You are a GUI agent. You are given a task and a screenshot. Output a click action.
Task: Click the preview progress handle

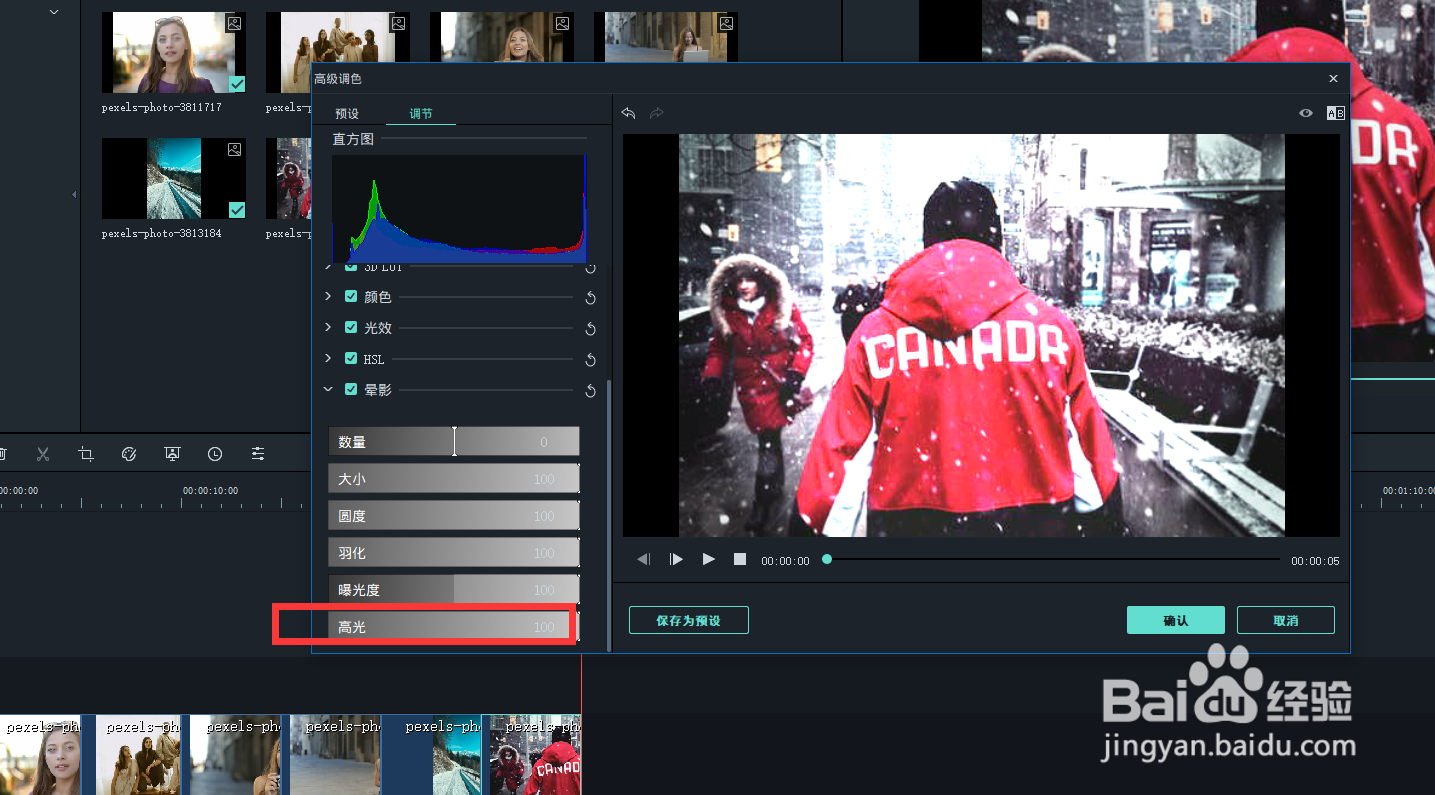pyautogui.click(x=827, y=559)
